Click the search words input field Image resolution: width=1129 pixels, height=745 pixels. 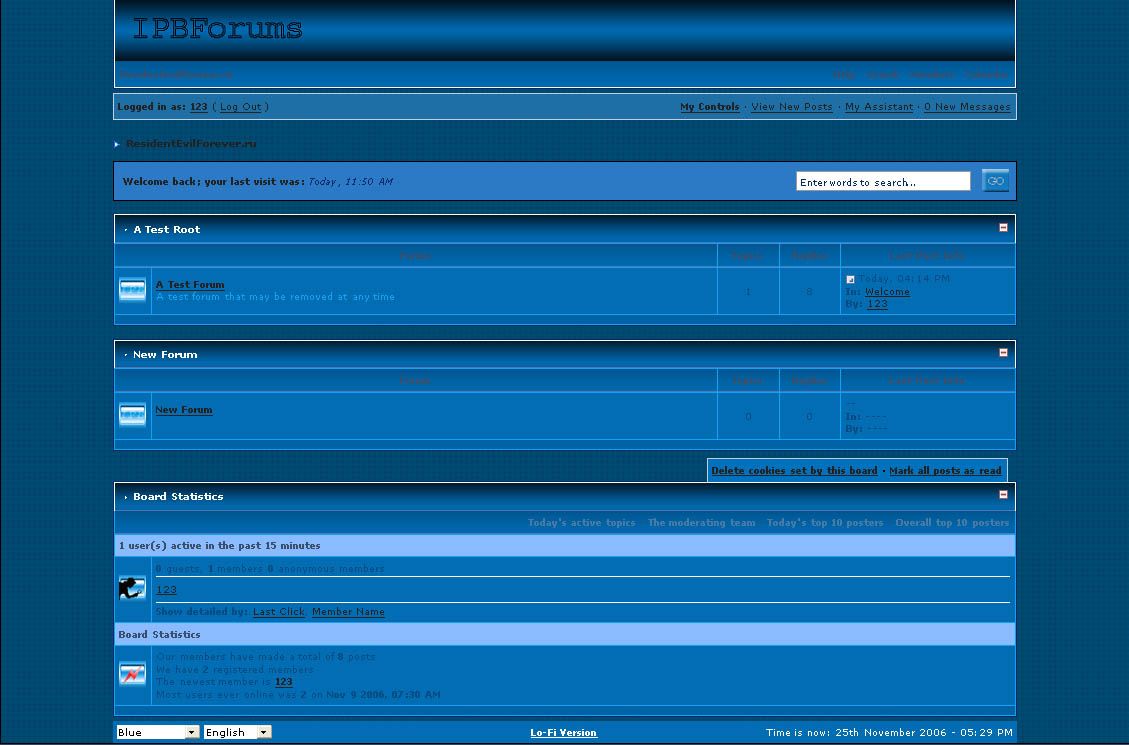pyautogui.click(x=882, y=182)
